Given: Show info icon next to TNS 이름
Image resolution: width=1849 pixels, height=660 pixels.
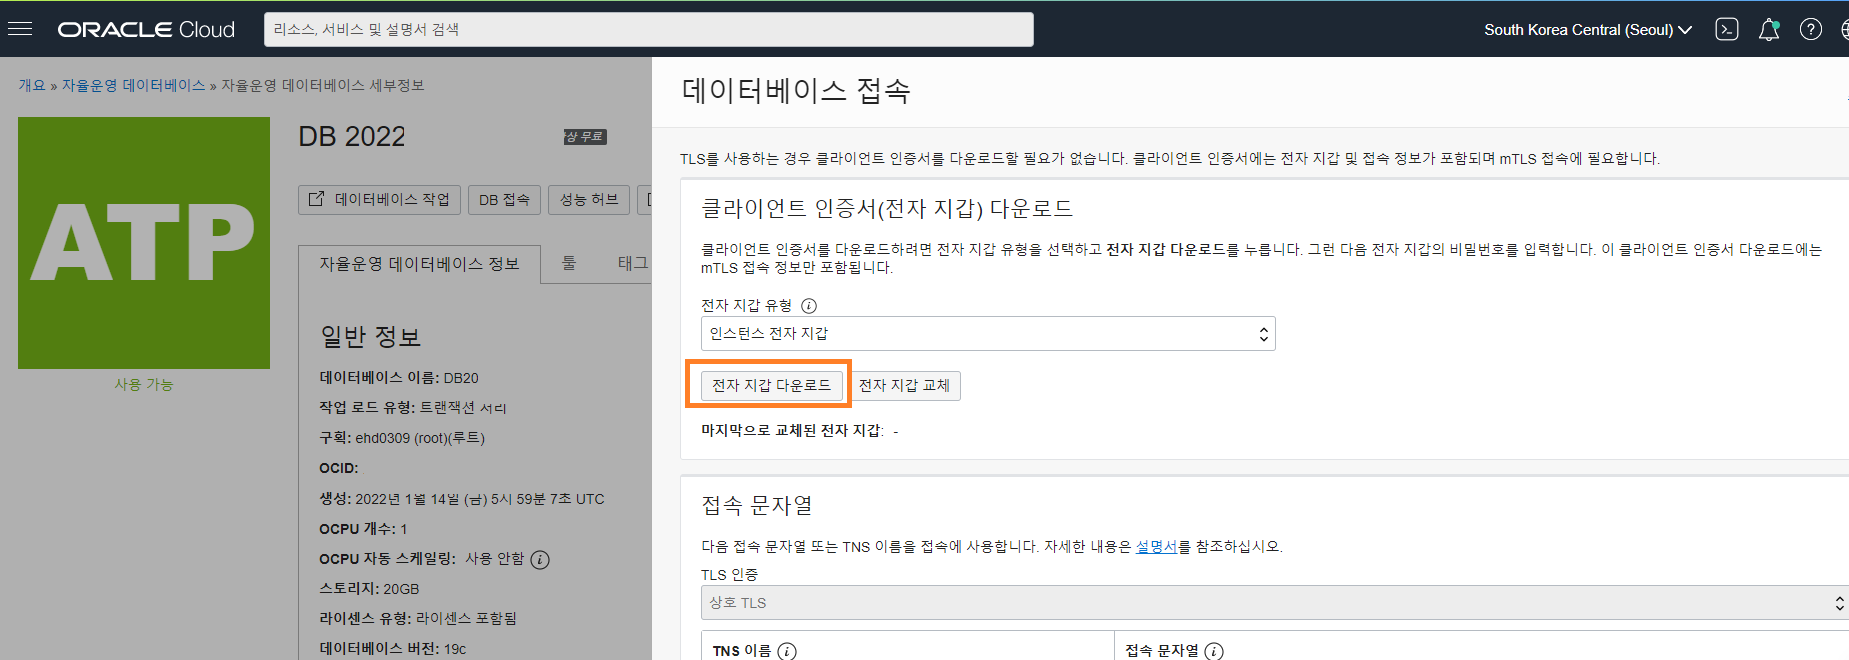Looking at the screenshot, I should pos(787,651).
